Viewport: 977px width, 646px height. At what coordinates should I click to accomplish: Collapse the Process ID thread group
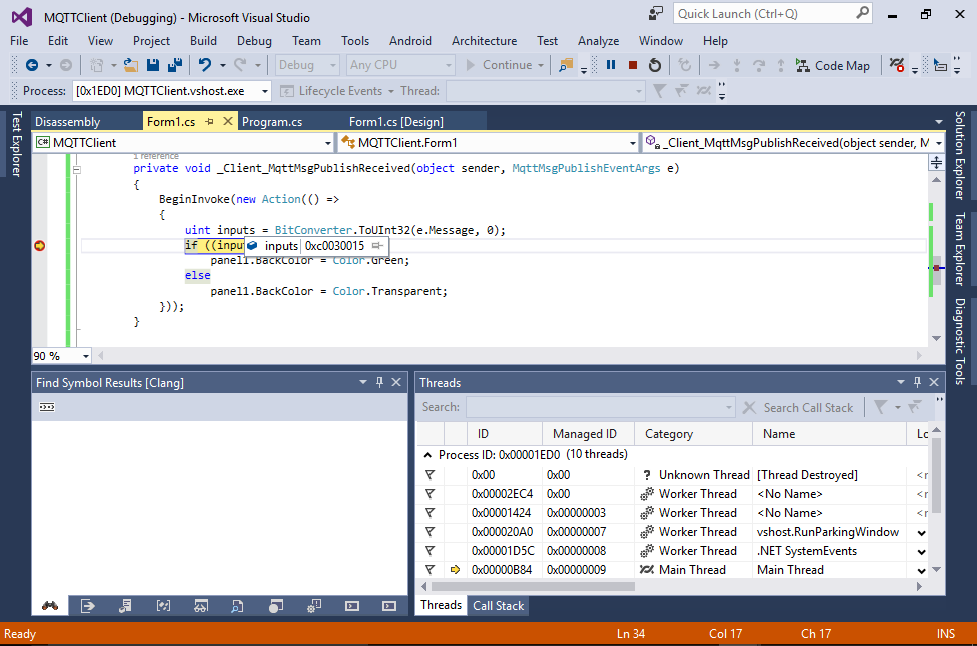pyautogui.click(x=427, y=455)
